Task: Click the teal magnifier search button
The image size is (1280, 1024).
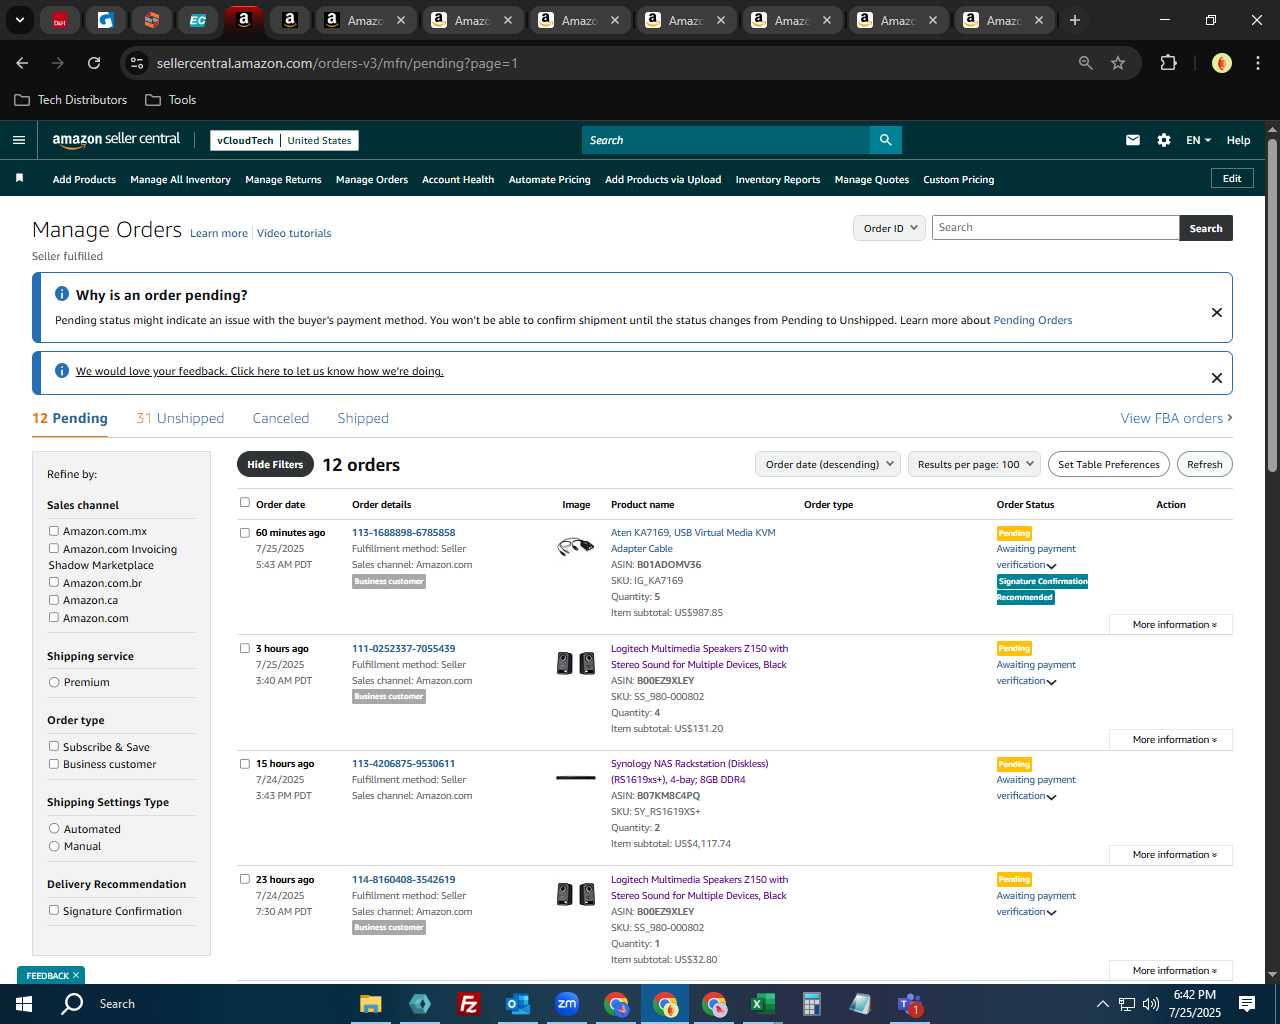Action: tap(885, 140)
